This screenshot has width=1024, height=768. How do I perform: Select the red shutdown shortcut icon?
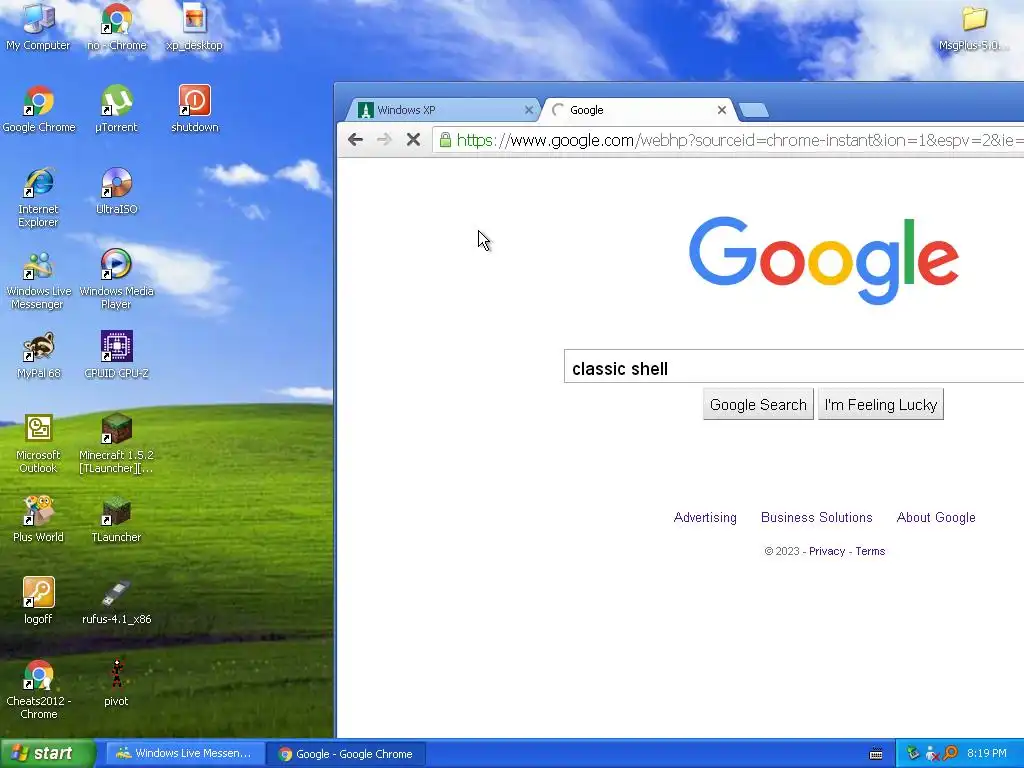click(195, 108)
